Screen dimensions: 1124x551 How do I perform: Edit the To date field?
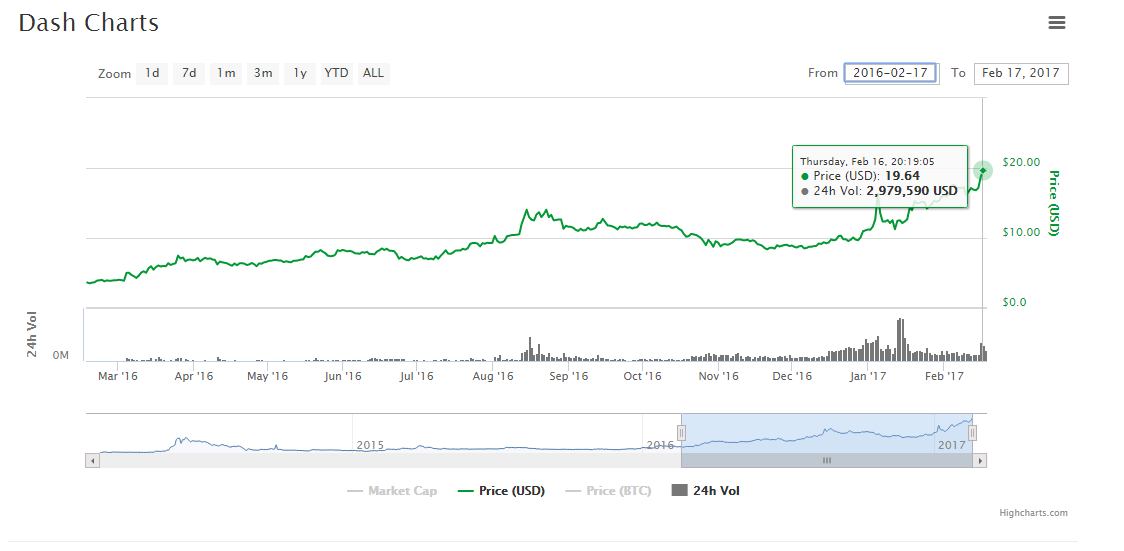coord(1021,74)
